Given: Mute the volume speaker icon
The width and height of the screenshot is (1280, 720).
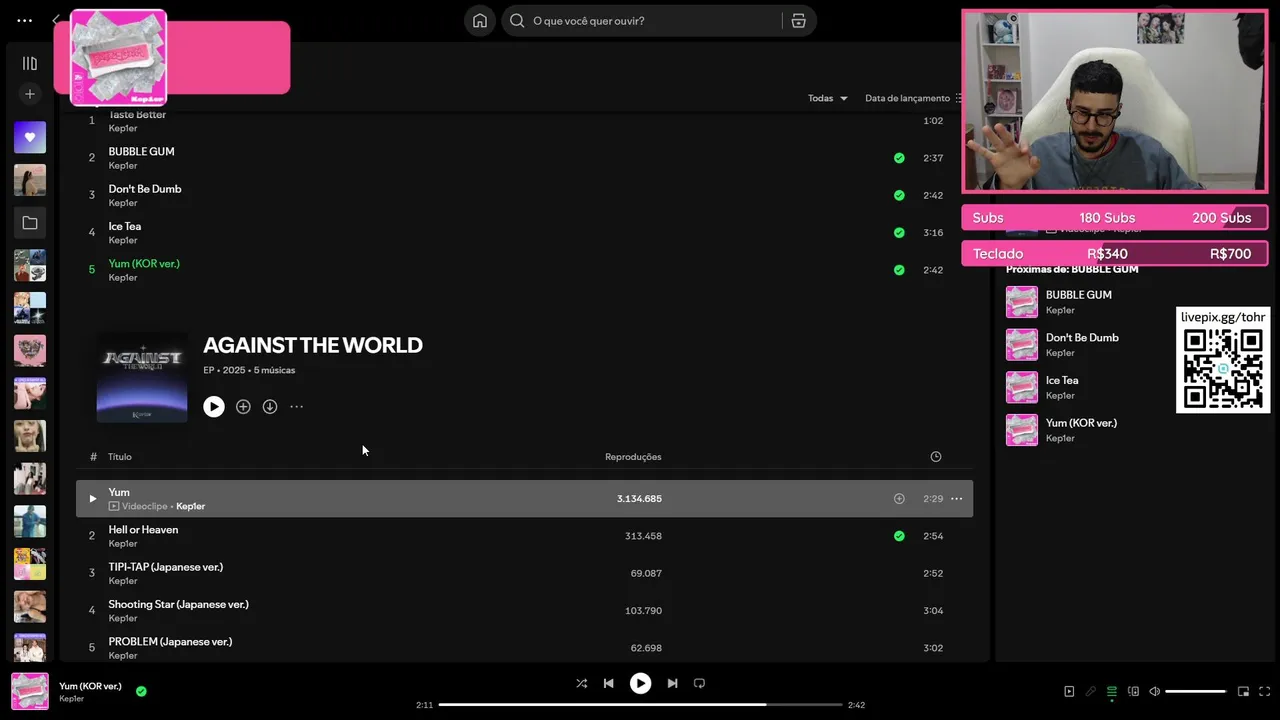Looking at the screenshot, I should click(x=1154, y=691).
